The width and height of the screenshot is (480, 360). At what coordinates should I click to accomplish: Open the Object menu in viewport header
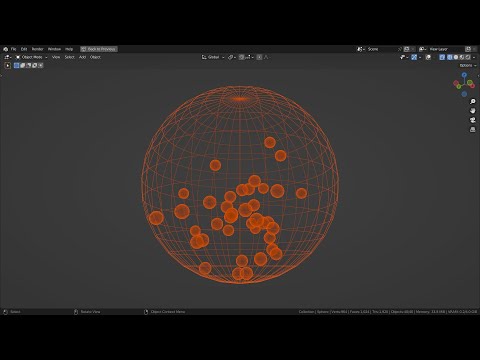click(95, 57)
